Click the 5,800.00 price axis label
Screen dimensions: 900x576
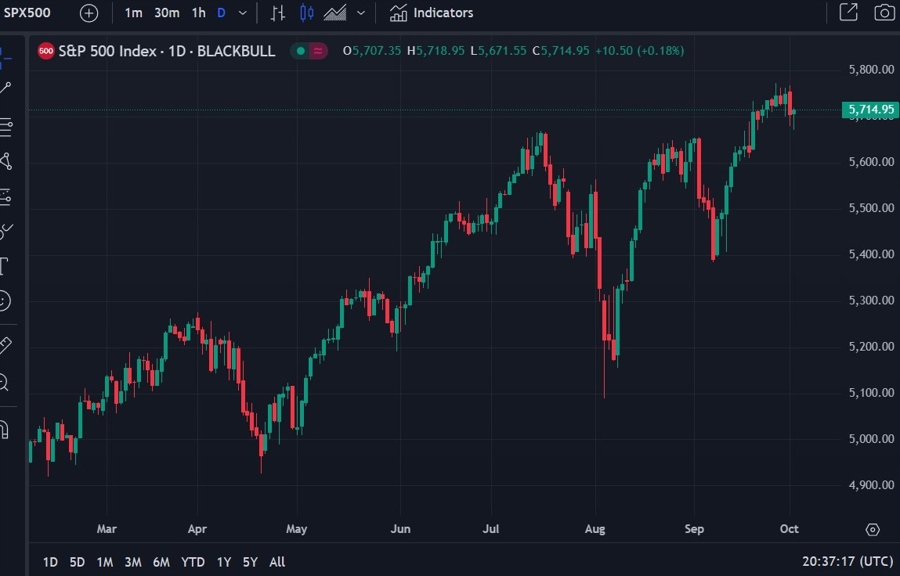click(x=871, y=70)
